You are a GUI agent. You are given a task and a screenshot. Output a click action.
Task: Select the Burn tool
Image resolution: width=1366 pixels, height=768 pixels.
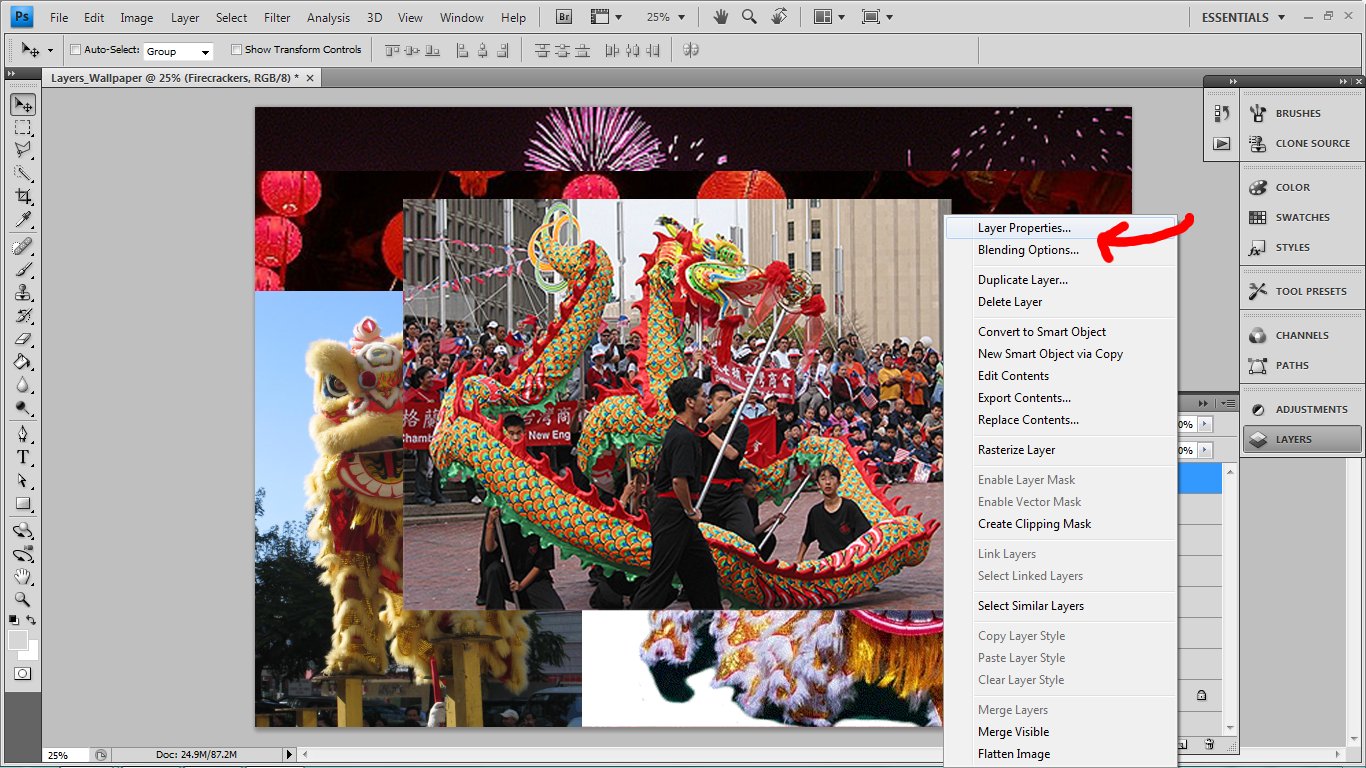coord(23,407)
